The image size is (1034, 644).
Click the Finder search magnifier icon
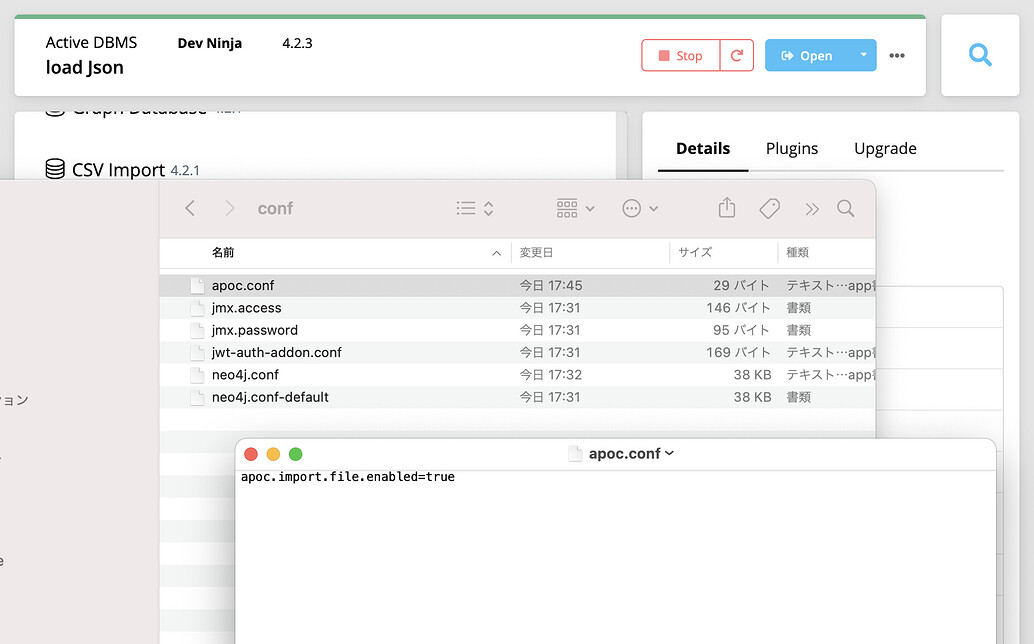point(845,208)
